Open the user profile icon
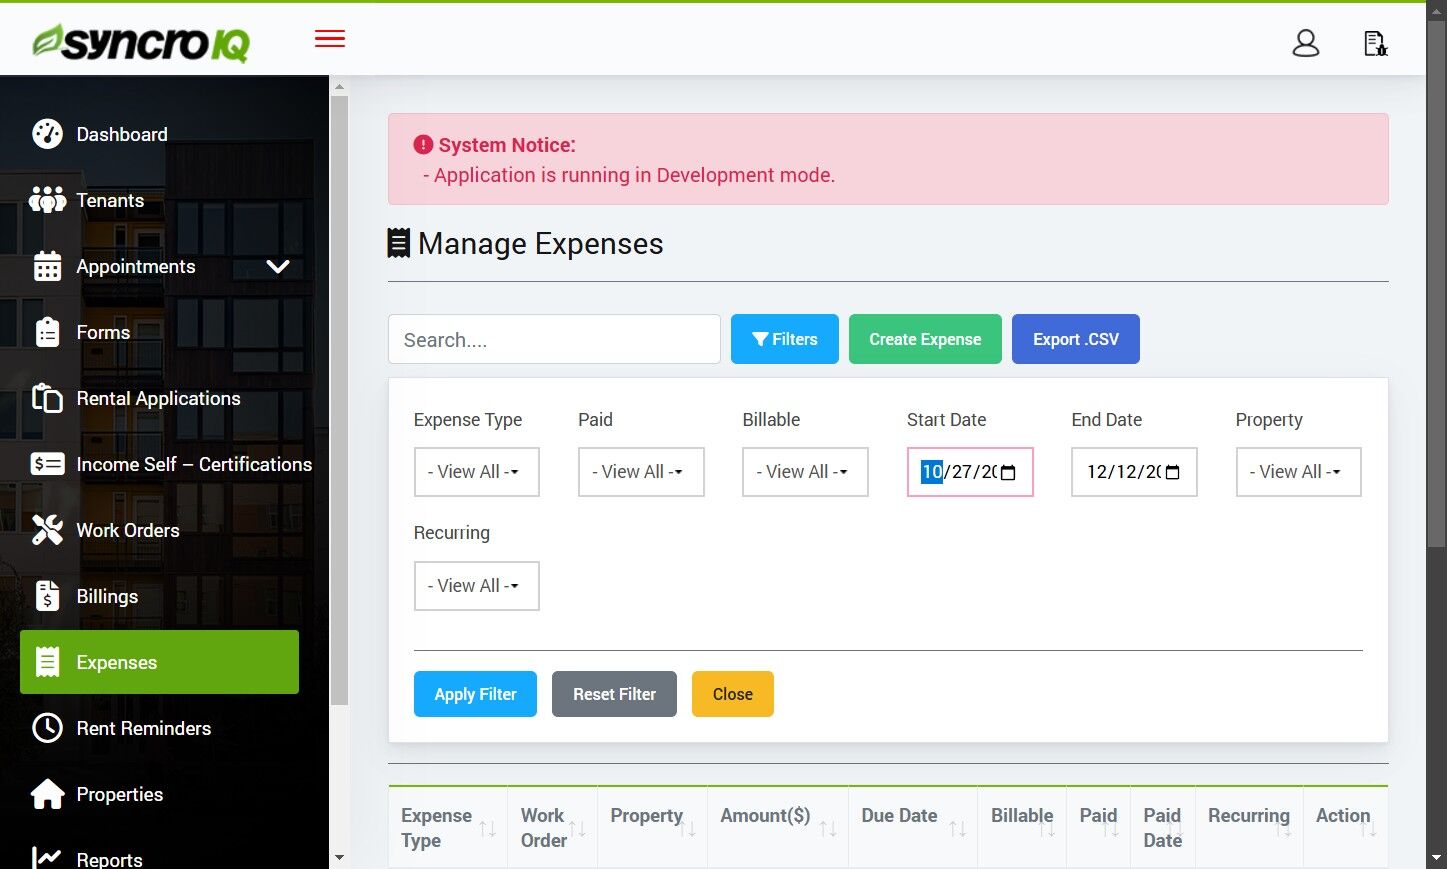 tap(1306, 43)
